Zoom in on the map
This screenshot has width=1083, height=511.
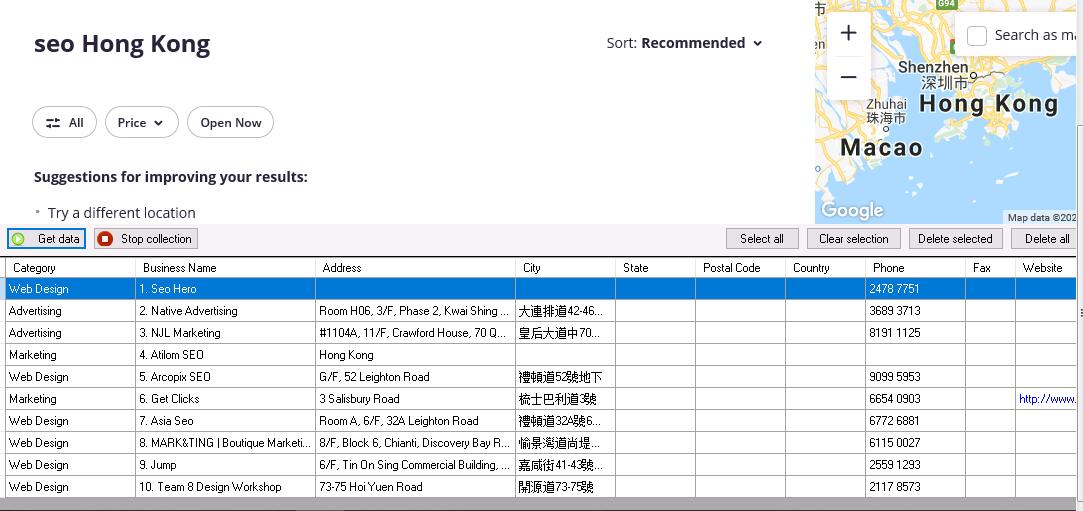tap(848, 32)
